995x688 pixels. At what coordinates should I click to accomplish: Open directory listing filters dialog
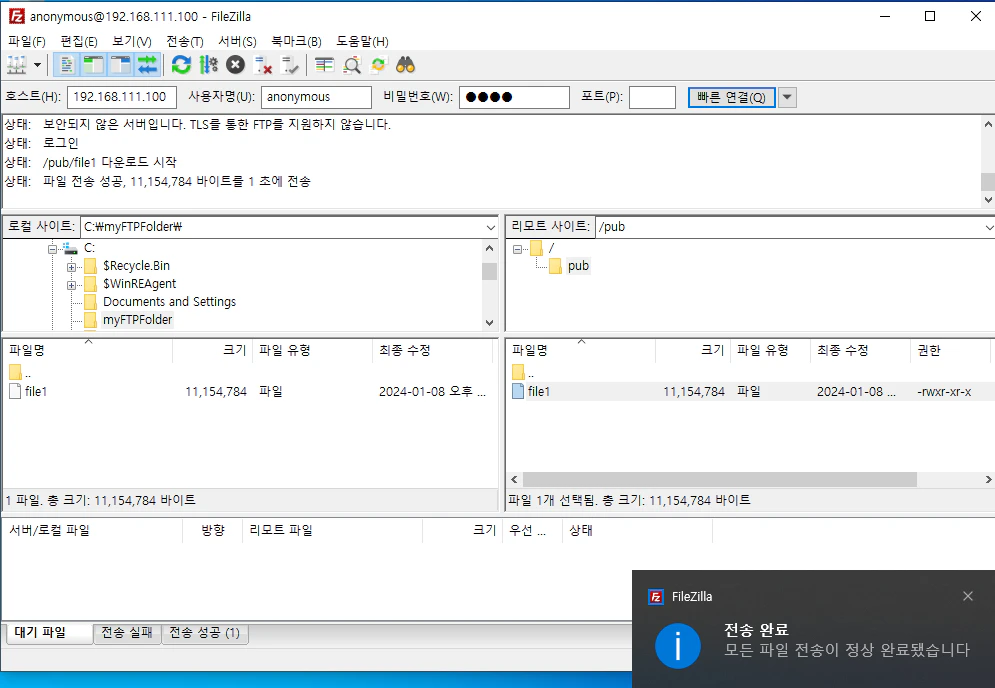pyautogui.click(x=324, y=65)
